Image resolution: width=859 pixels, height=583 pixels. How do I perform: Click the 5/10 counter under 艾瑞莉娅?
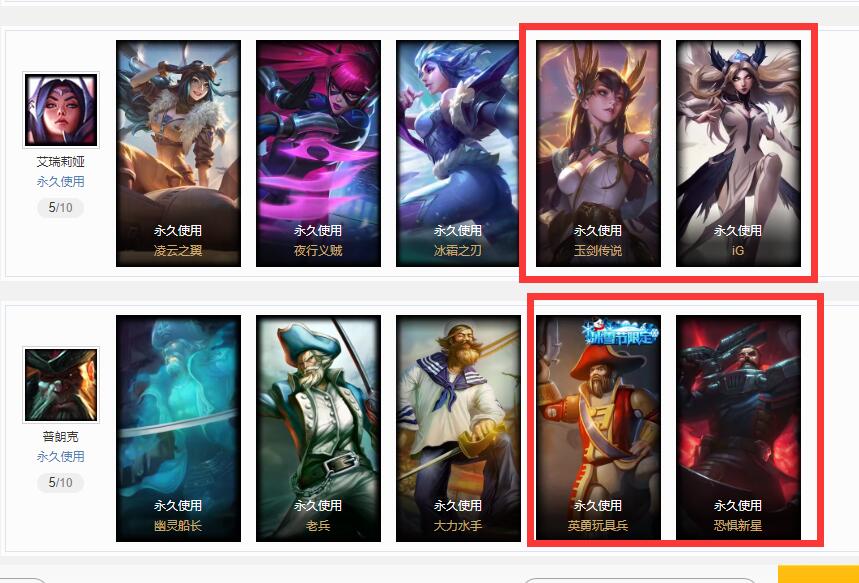pos(61,208)
